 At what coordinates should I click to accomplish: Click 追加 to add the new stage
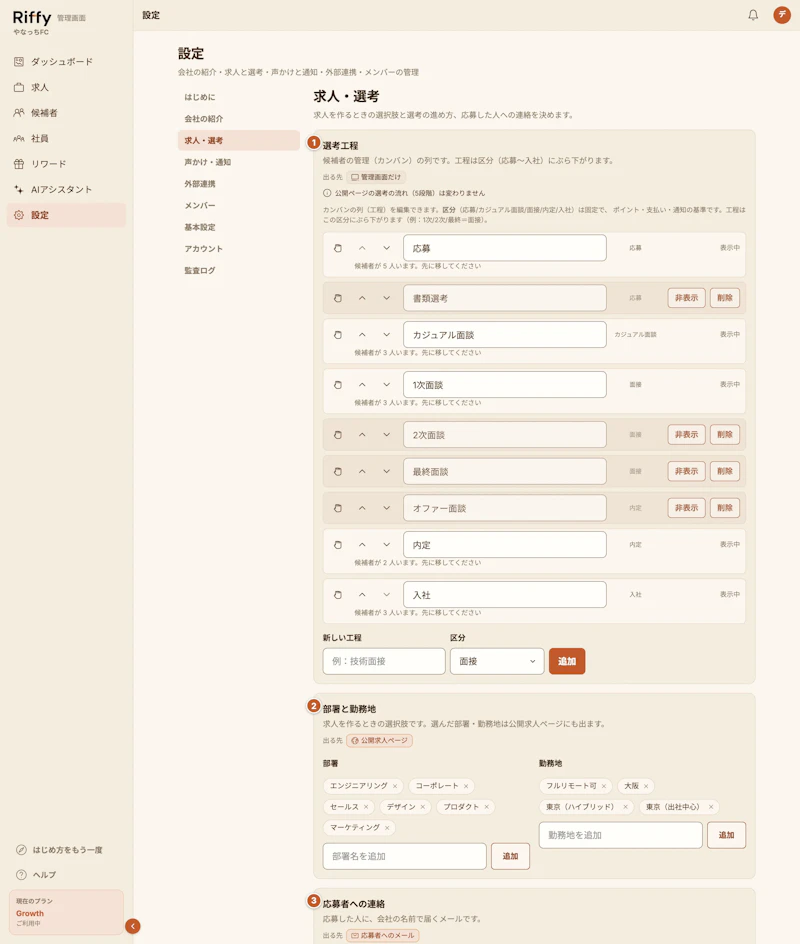[x=567, y=661]
